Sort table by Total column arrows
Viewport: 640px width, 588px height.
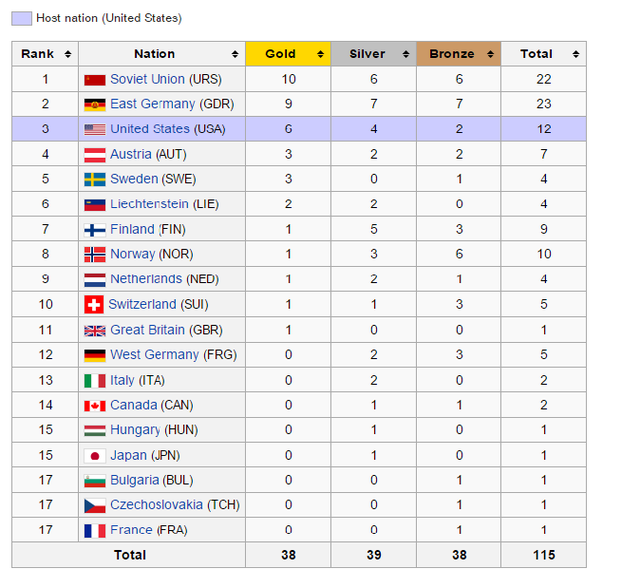pyautogui.click(x=577, y=54)
